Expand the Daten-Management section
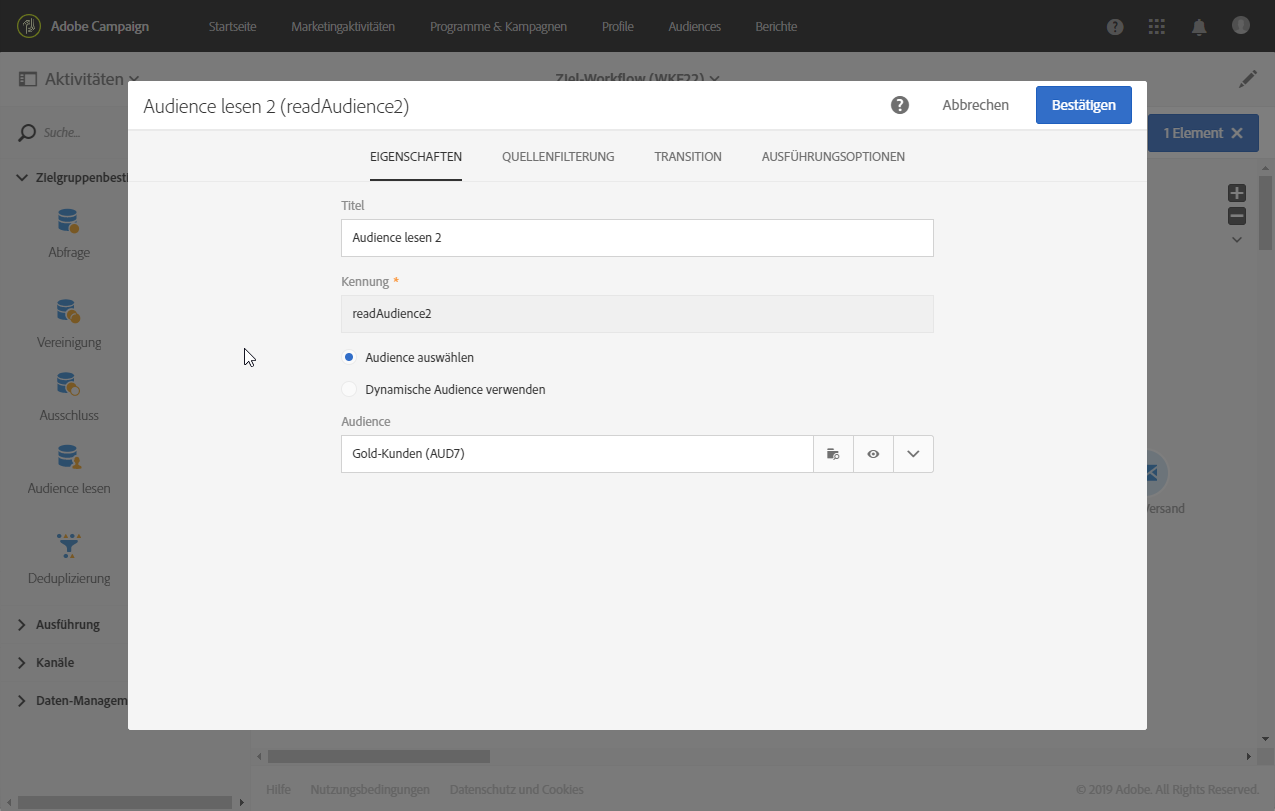Viewport: 1275px width, 811px height. 24,701
